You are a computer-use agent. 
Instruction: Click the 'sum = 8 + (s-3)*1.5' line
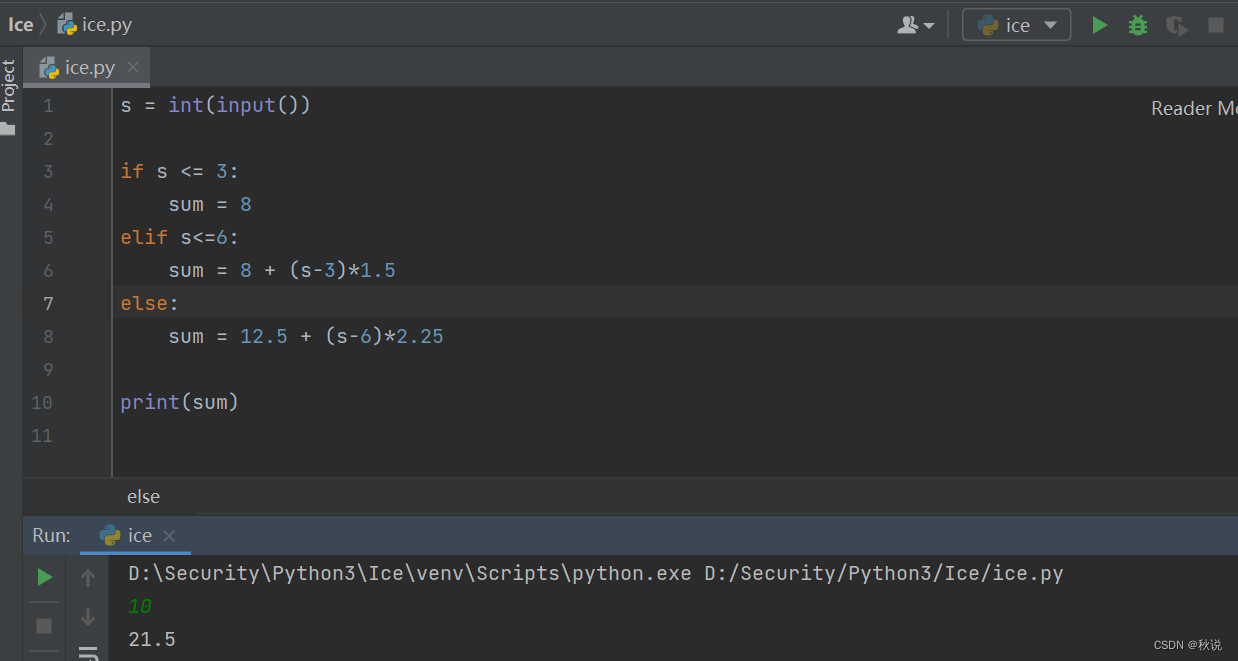pos(282,270)
